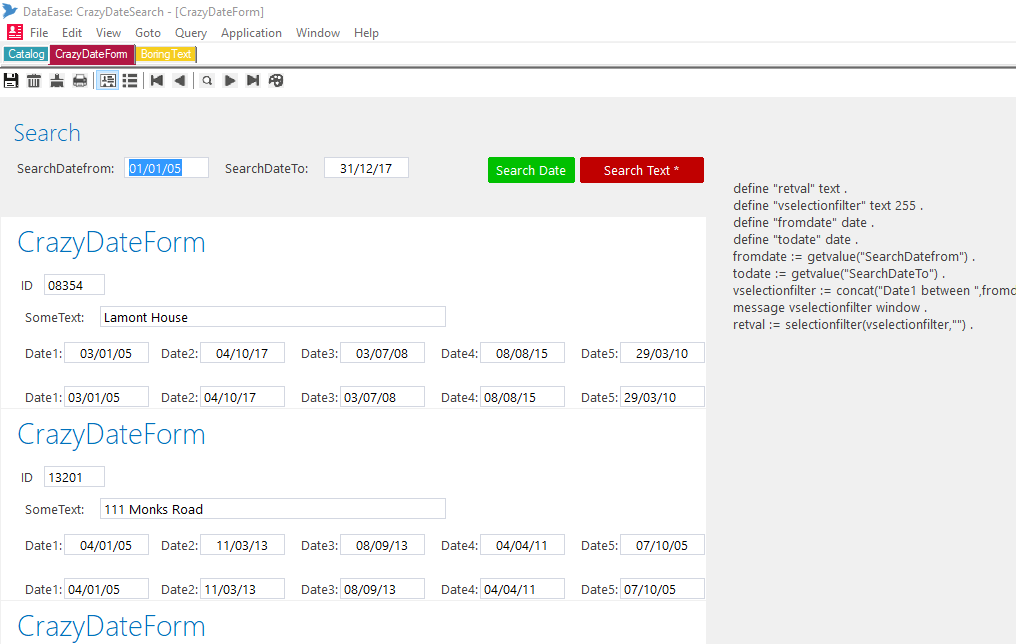Click the line starting 'retval := selectionfilter('
This screenshot has width=1016, height=644.
click(853, 325)
